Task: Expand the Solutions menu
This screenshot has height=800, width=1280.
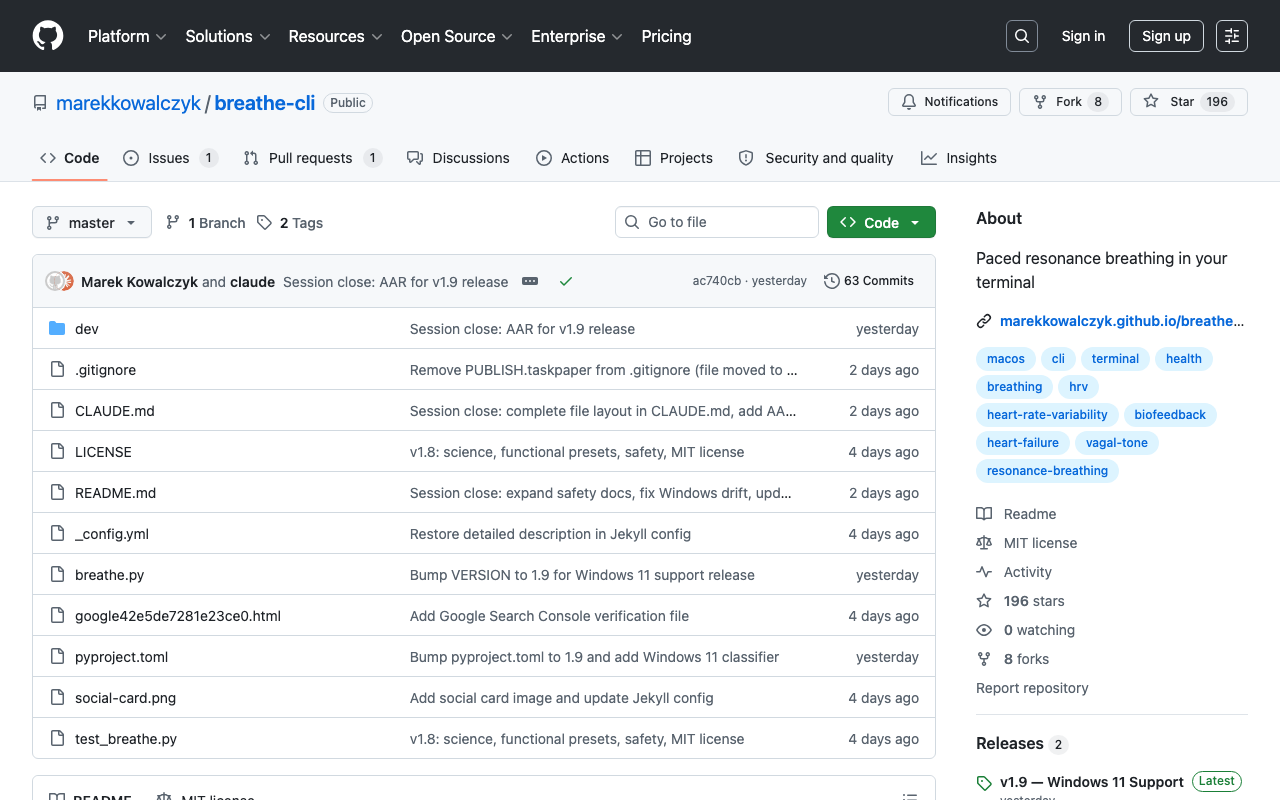Action: click(227, 36)
